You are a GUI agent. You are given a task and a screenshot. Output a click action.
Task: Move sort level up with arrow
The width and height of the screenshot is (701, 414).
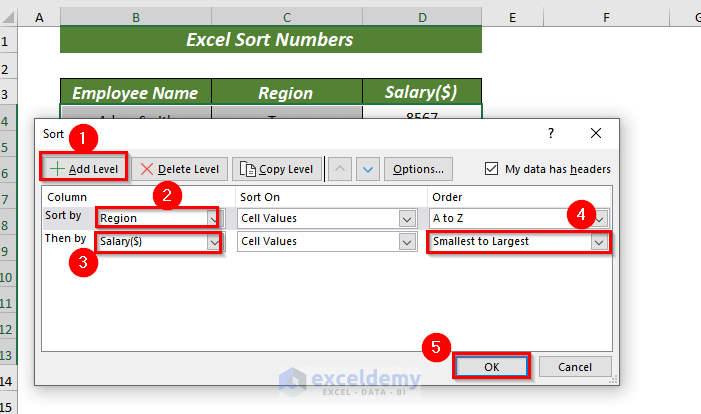[340, 169]
